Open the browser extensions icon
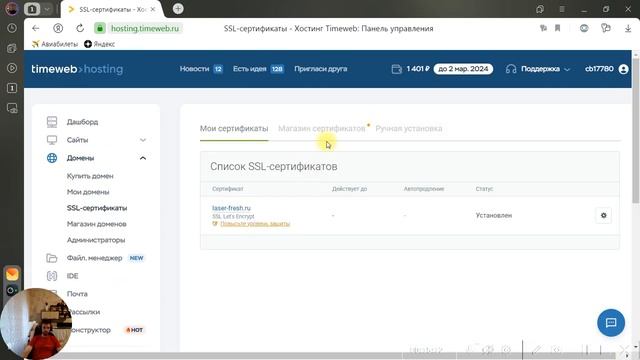 coord(606,28)
